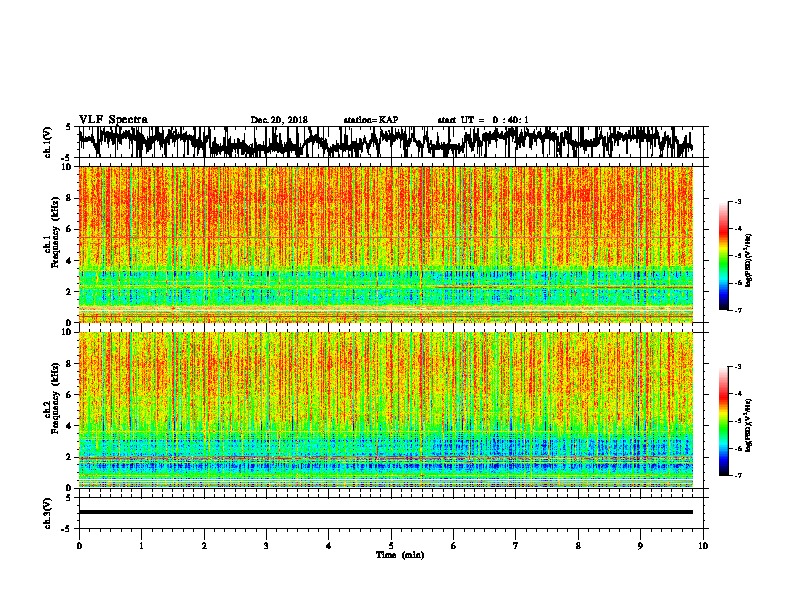The image size is (792, 612).
Task: Click the '1' tick on the time axis
Action: tap(141, 545)
